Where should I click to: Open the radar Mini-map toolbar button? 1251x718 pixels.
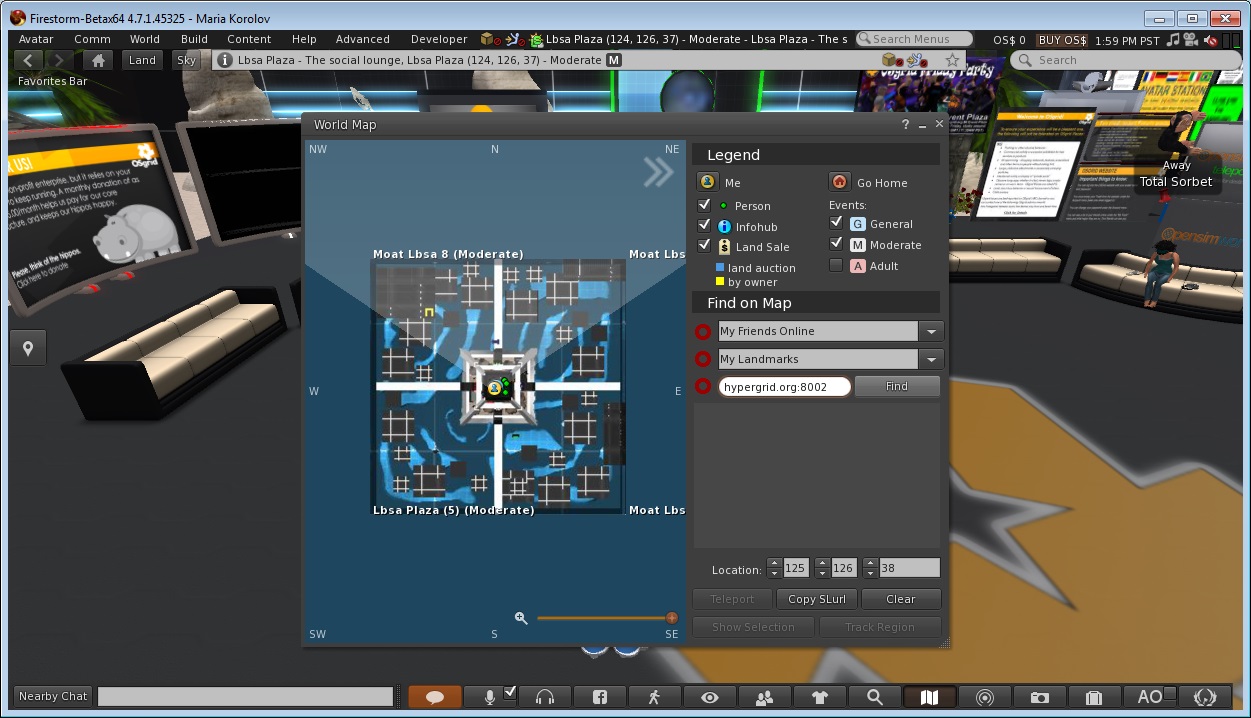tap(985, 697)
